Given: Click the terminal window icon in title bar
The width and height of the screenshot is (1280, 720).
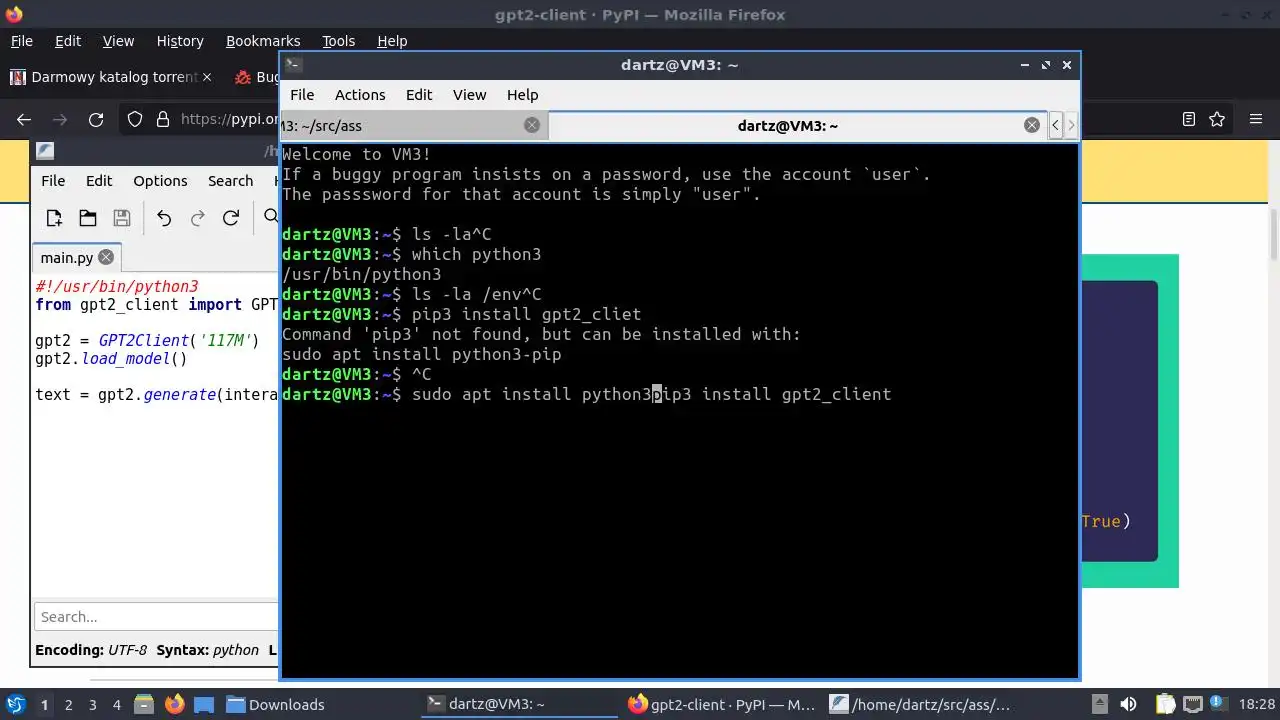Looking at the screenshot, I should 293,65.
